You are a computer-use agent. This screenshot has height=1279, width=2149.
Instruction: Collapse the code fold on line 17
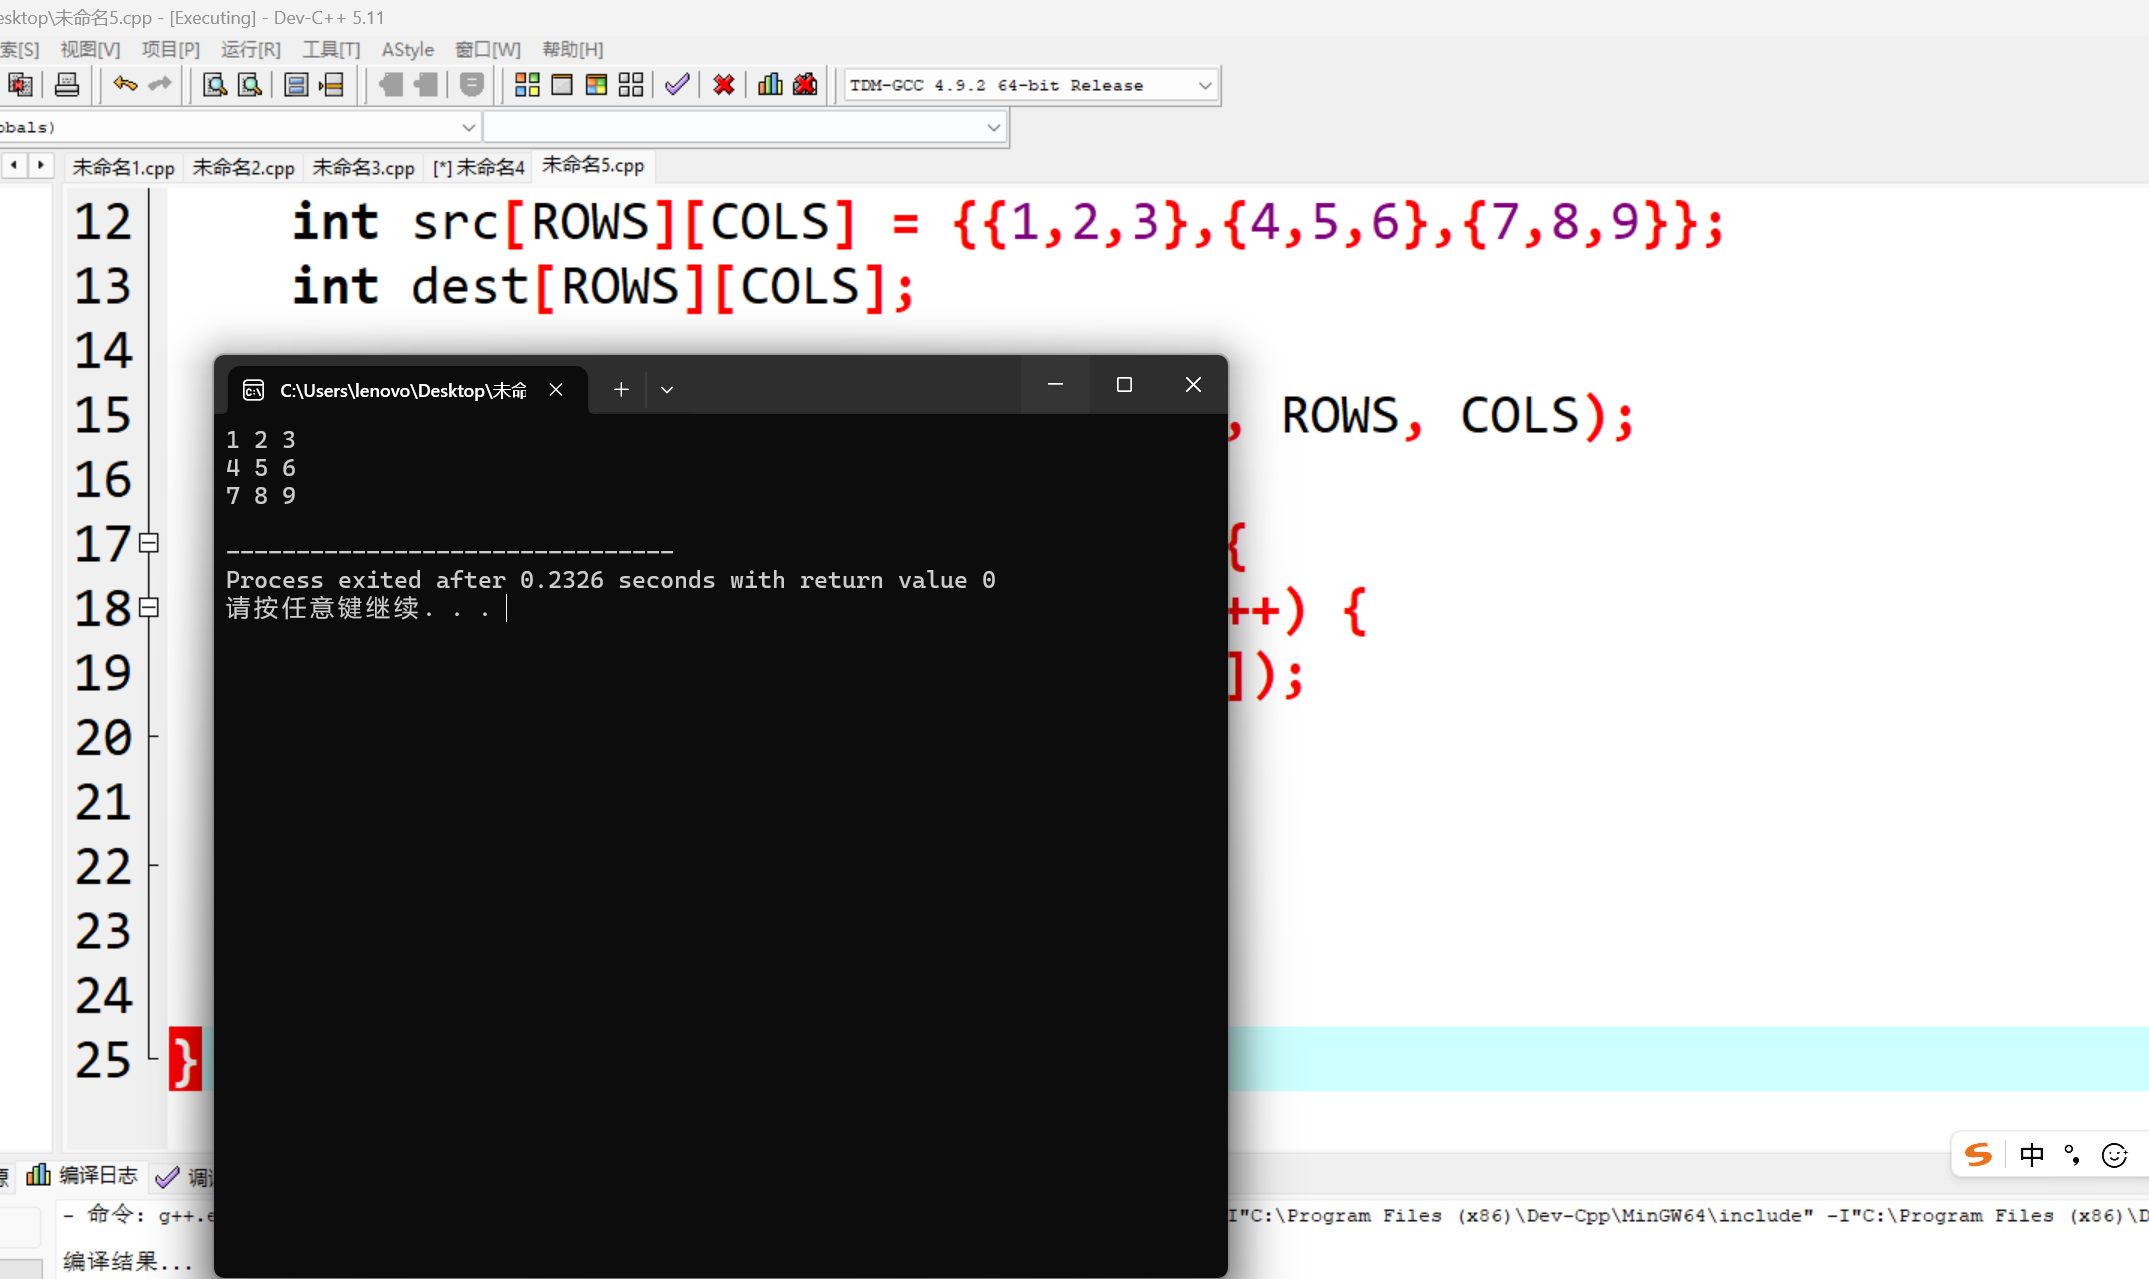point(149,543)
